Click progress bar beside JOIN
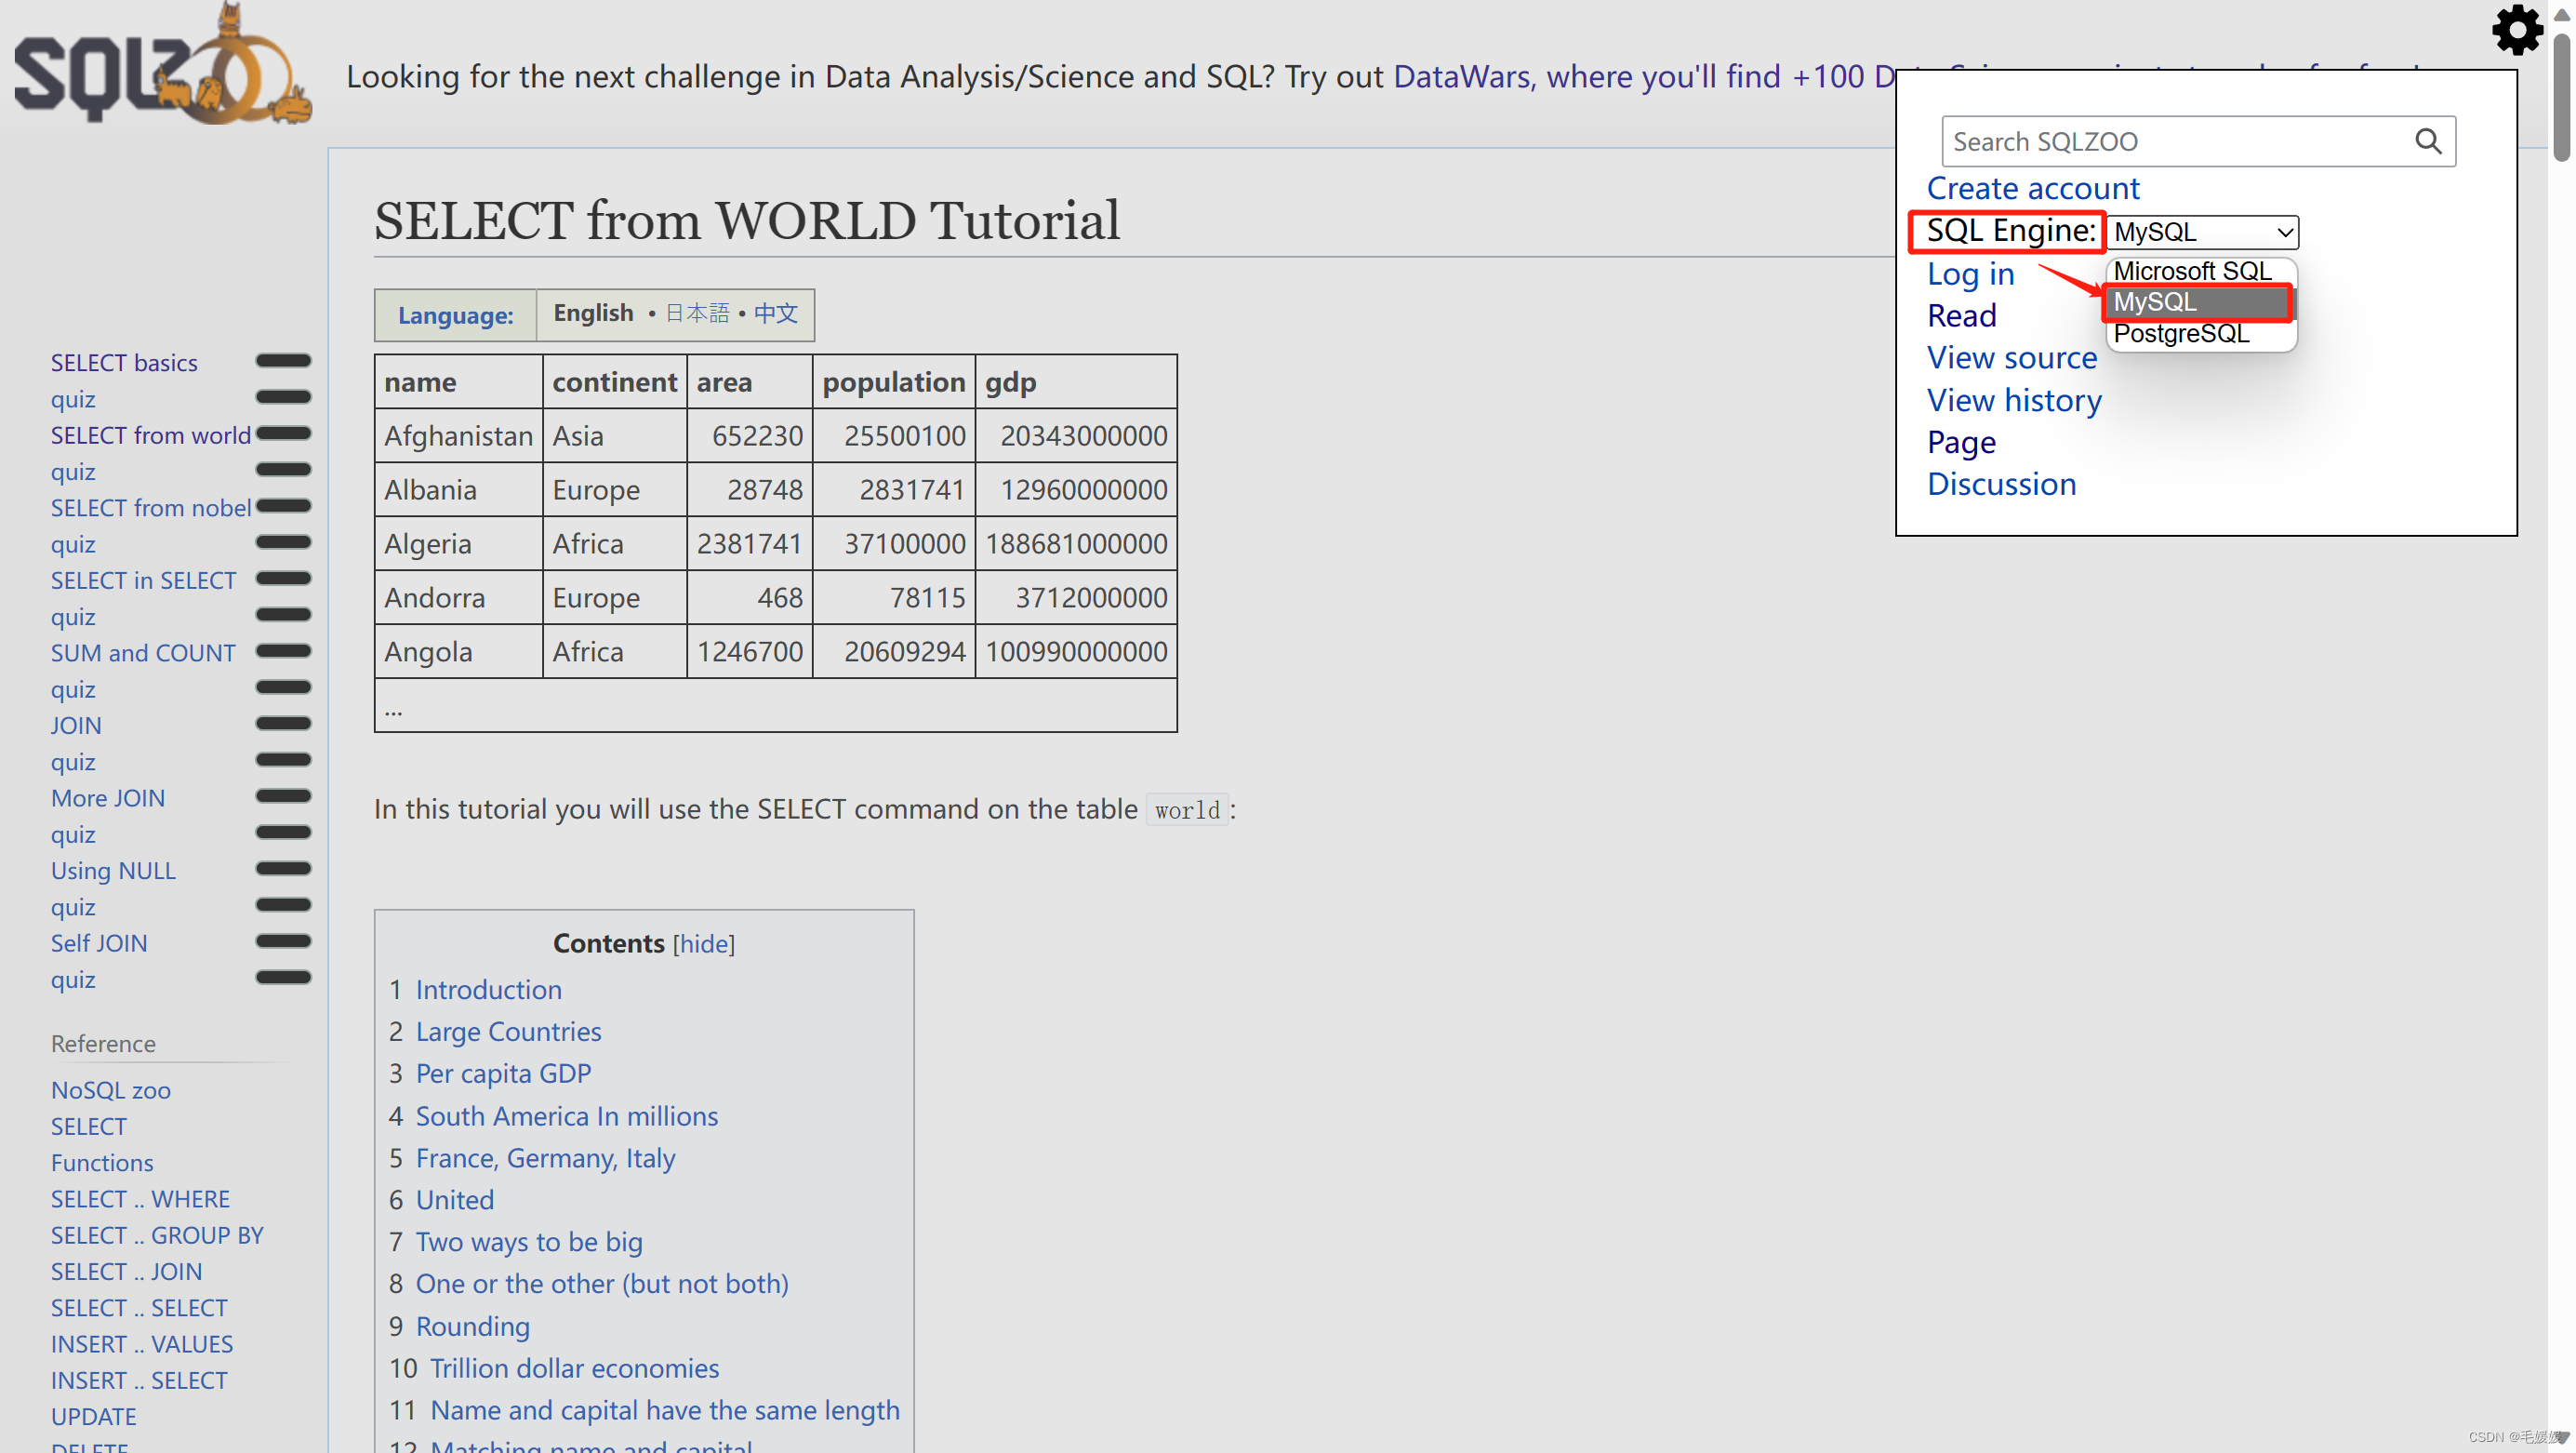Screen dimensions: 2576x1453 click(x=283, y=724)
